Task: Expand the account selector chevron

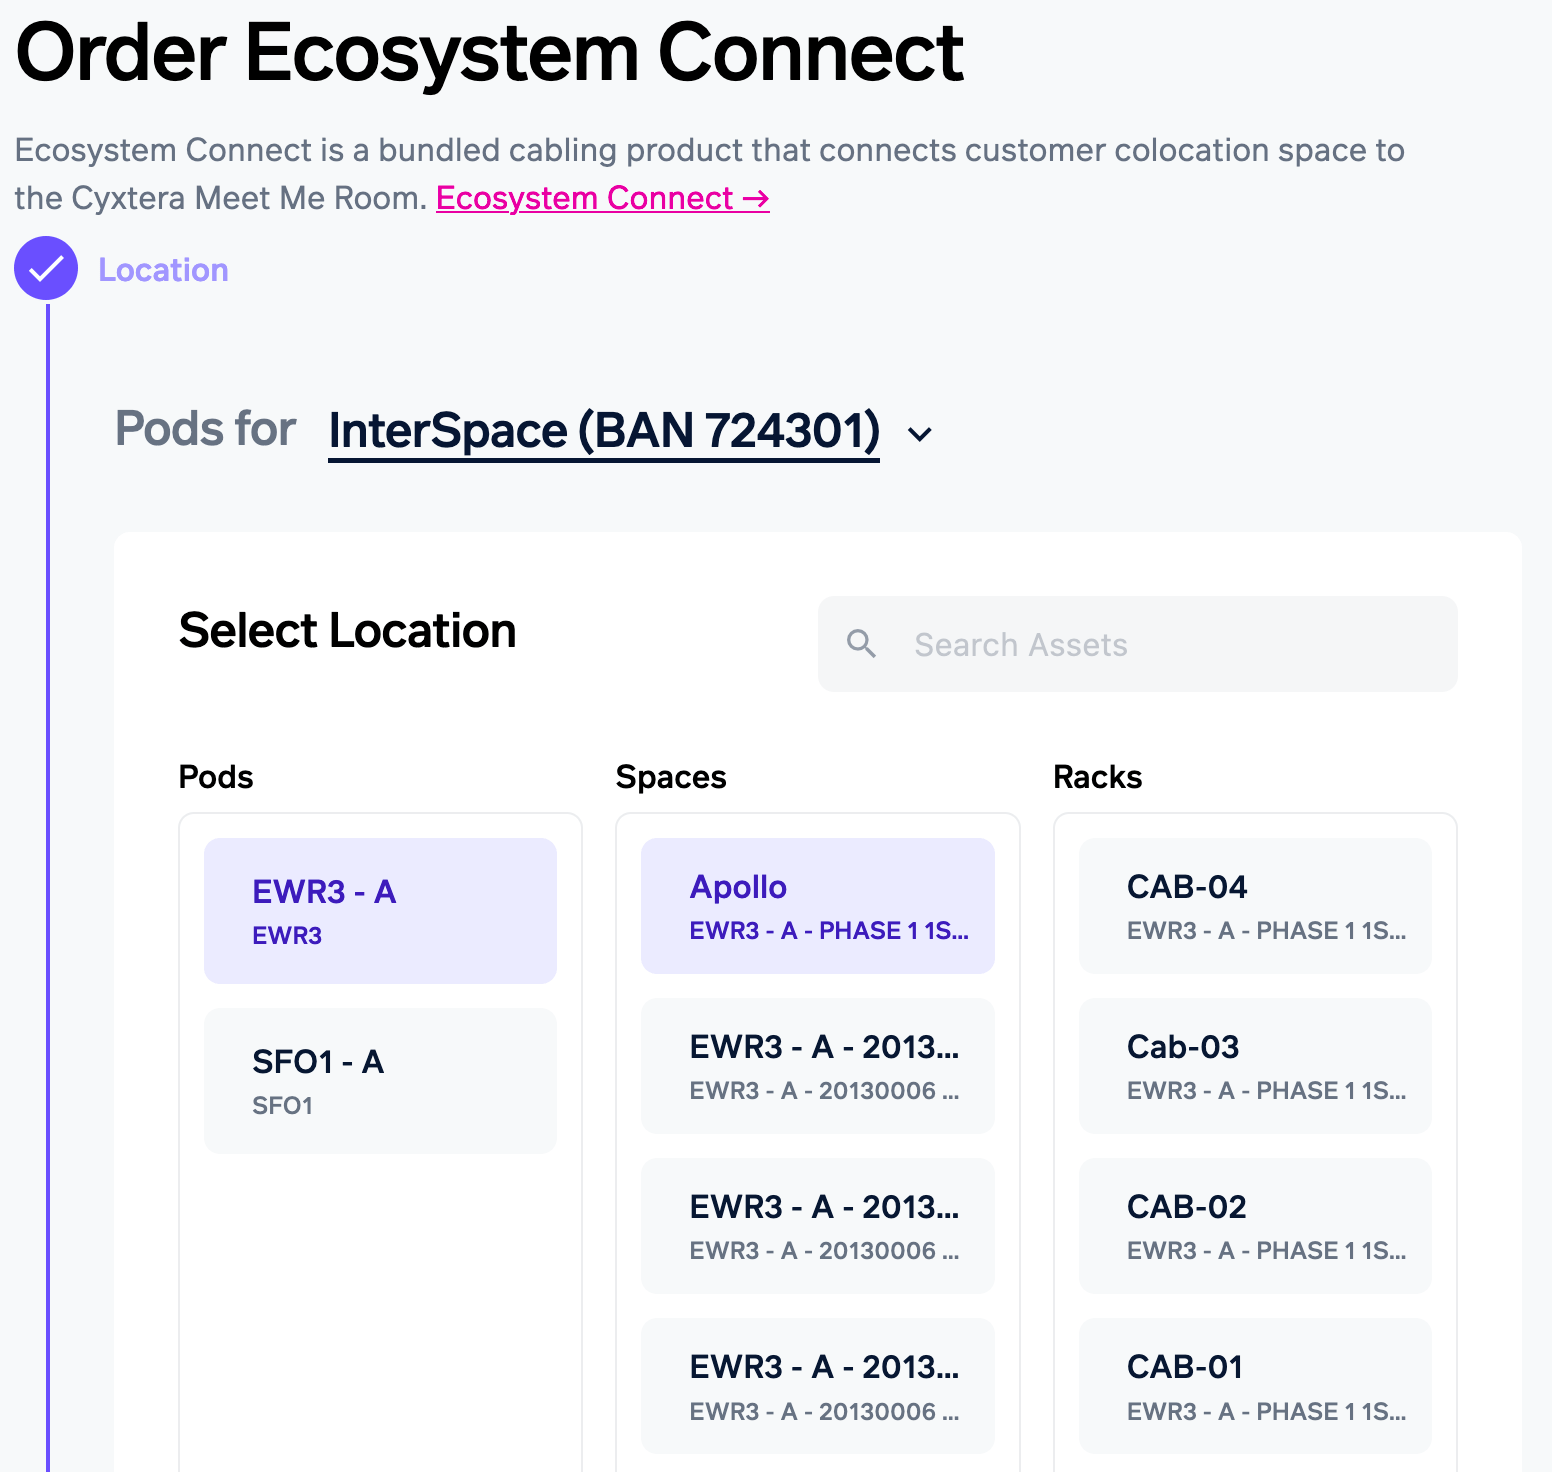Action: click(x=919, y=434)
